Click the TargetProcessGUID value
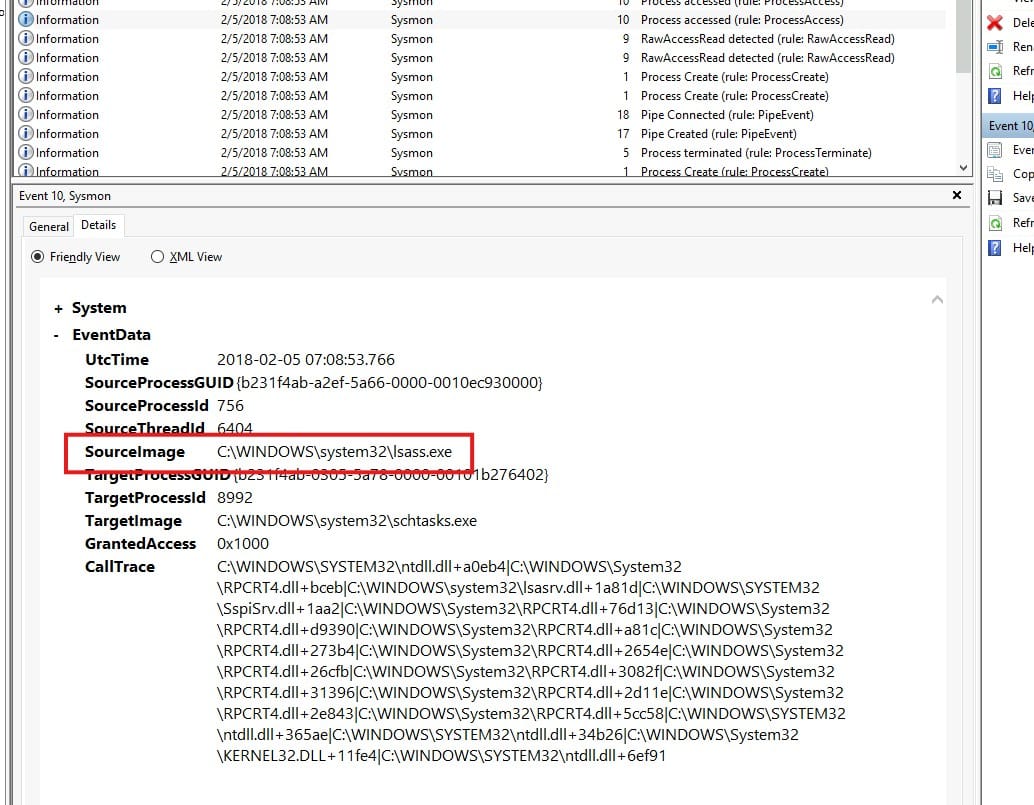 click(391, 475)
